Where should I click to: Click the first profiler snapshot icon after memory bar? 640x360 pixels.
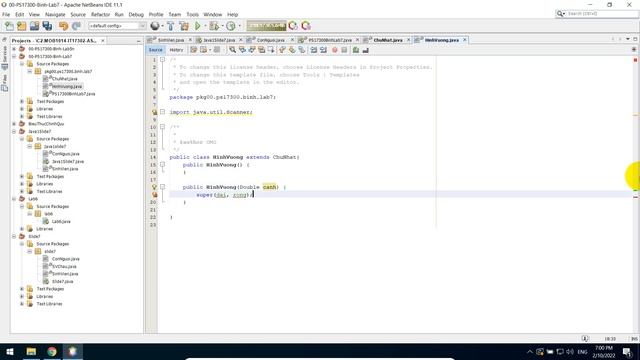click(x=293, y=26)
